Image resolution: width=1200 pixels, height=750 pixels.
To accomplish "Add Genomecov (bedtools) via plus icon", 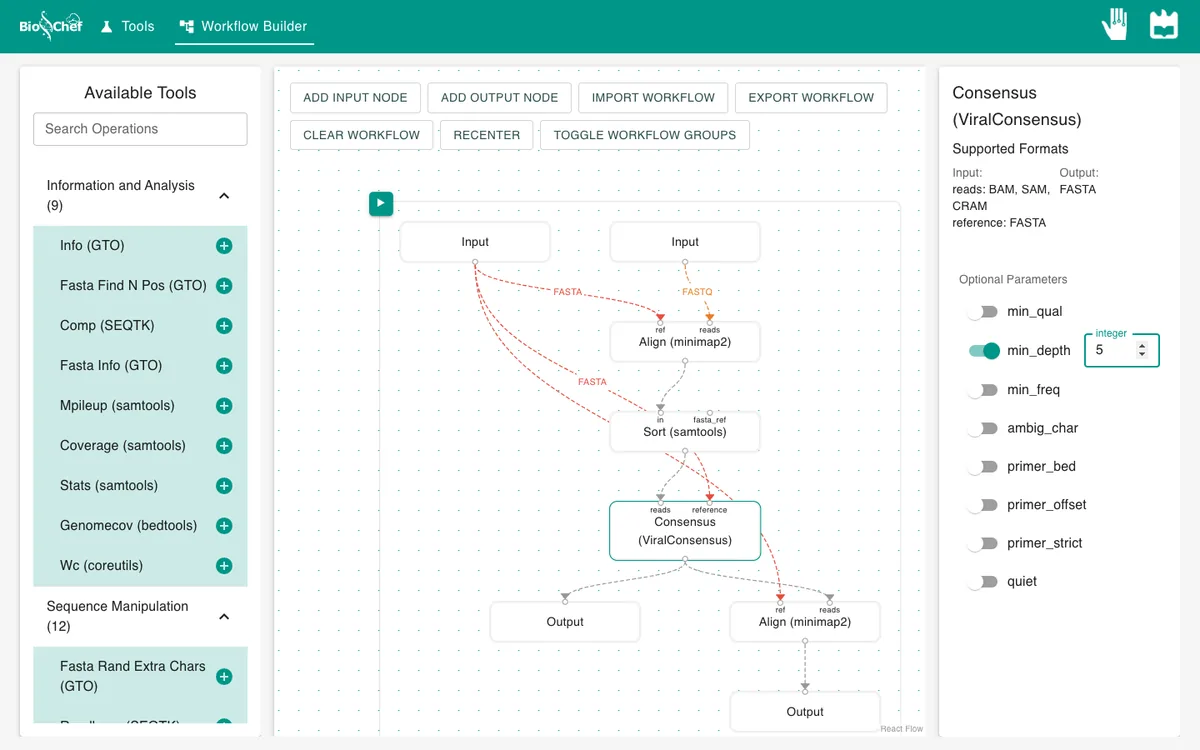I will (x=224, y=526).
